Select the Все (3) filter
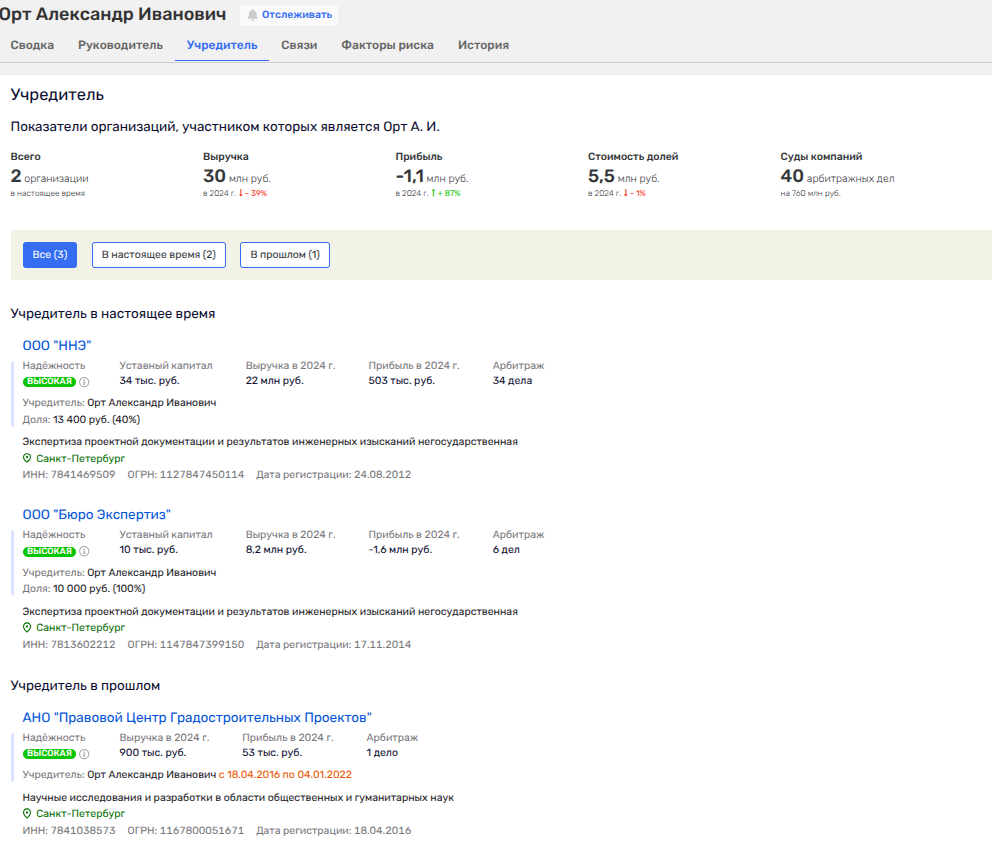The image size is (992, 844). (x=50, y=255)
